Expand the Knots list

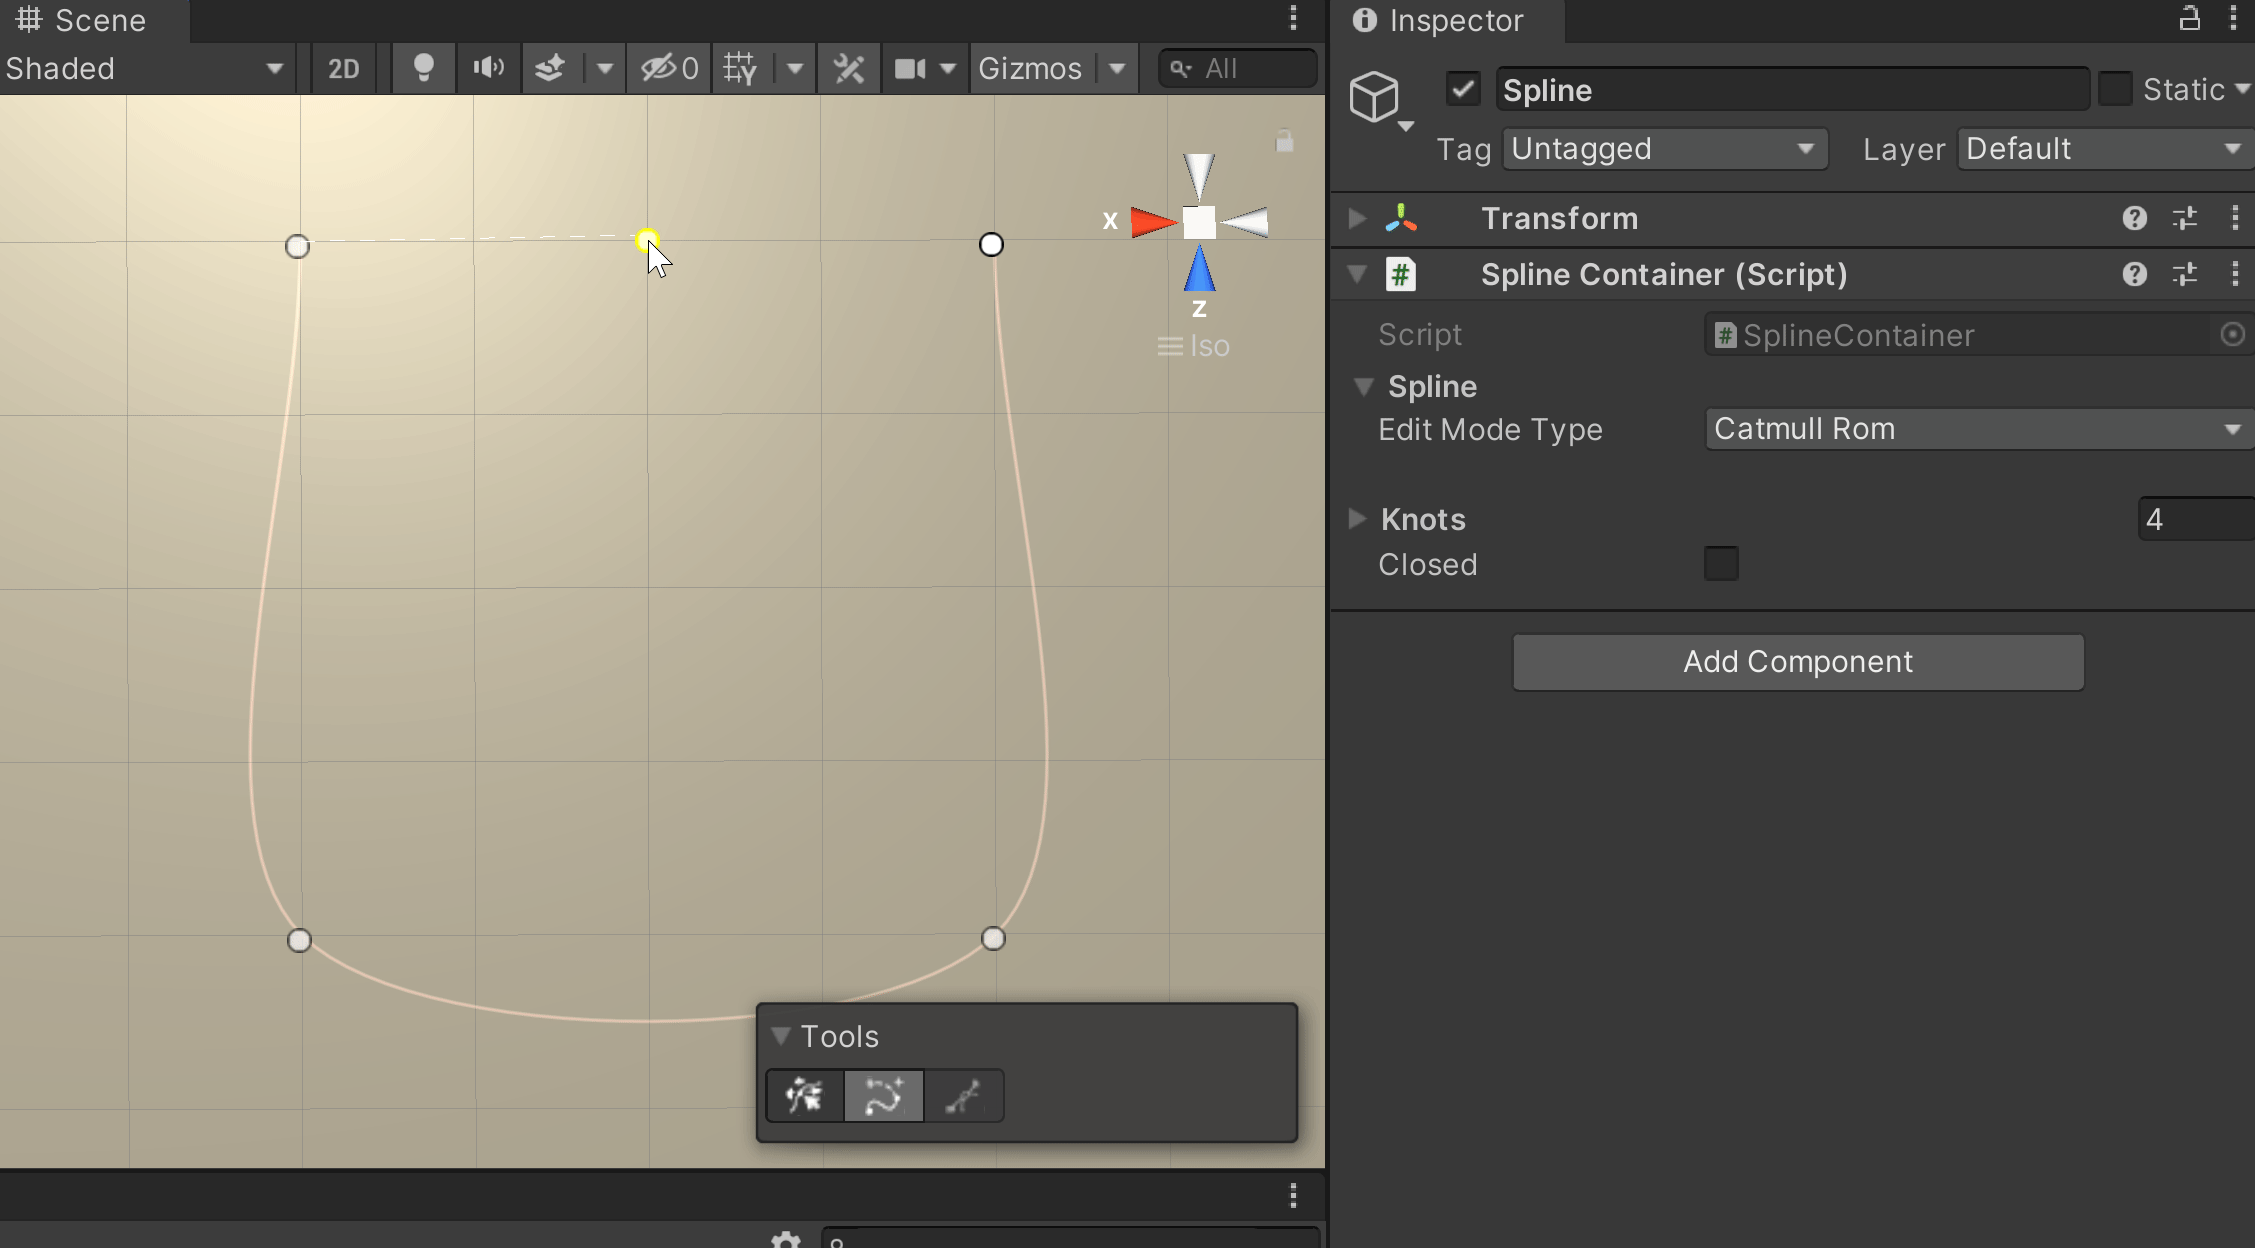click(1357, 519)
